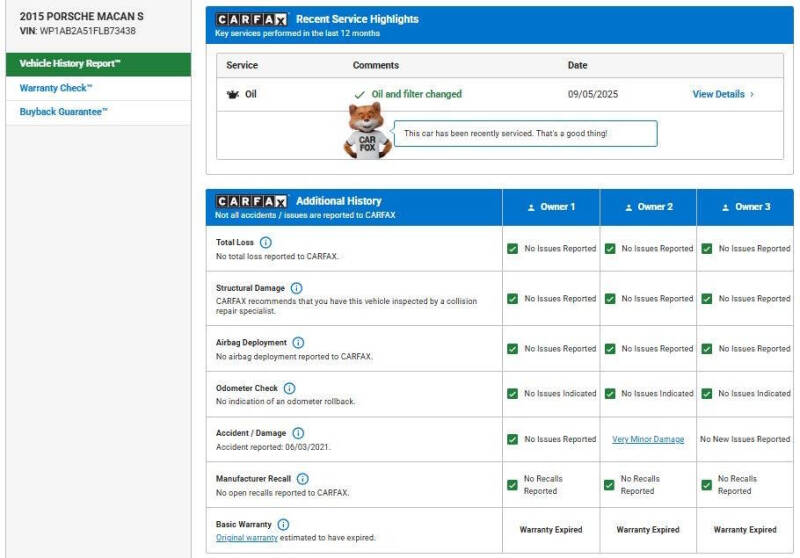Click the CARFAX fox mascot image
Image resolution: width=800 pixels, height=558 pixels.
pos(367,131)
